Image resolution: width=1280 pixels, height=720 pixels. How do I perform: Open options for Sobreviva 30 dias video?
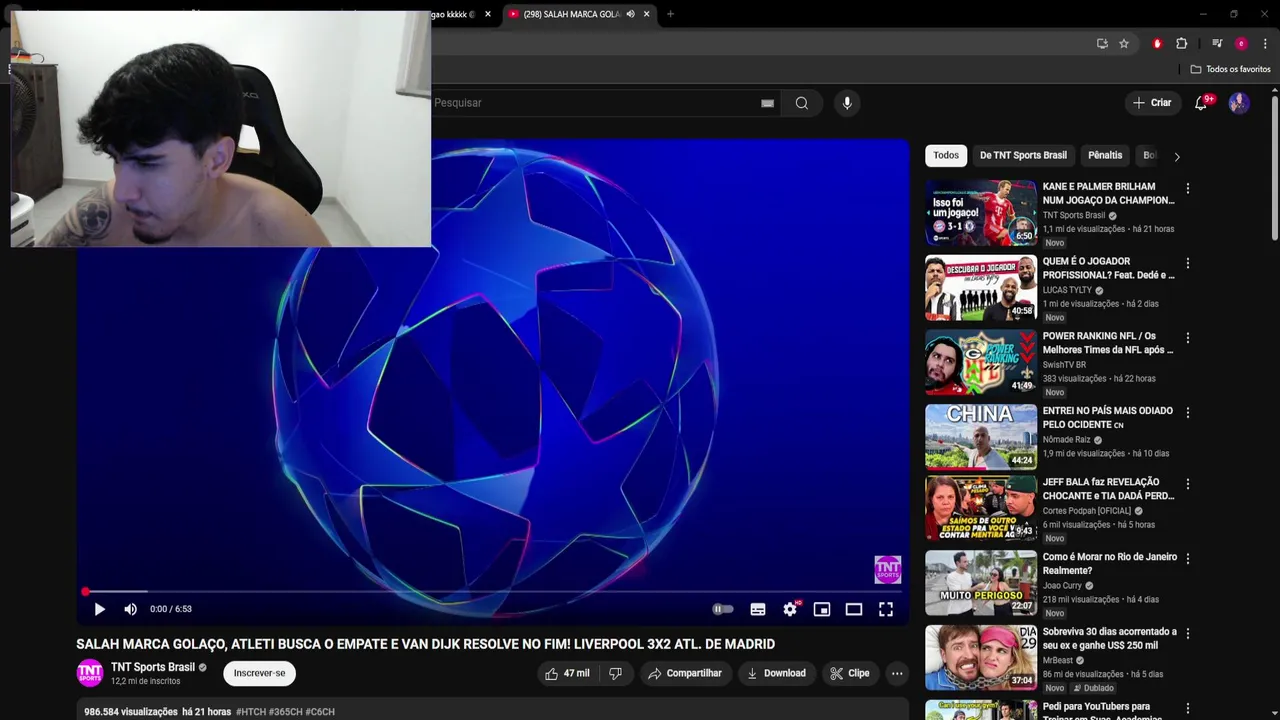(1188, 633)
